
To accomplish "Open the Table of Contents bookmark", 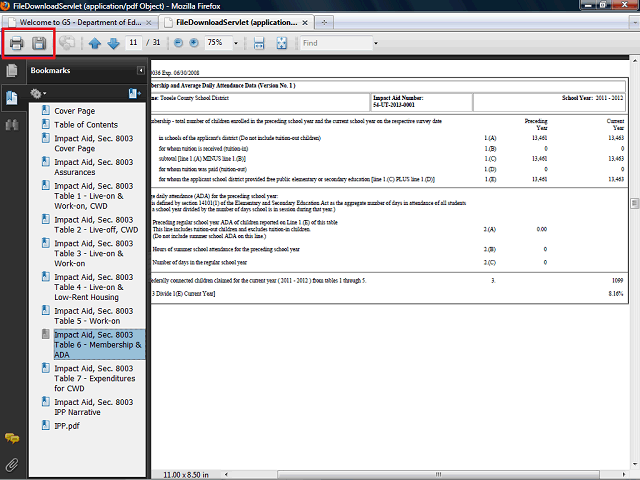I will [85, 125].
